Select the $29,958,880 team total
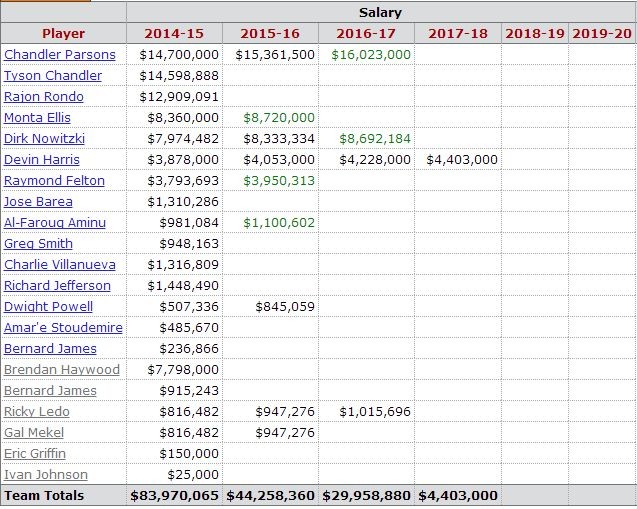637x509 pixels. [366, 496]
